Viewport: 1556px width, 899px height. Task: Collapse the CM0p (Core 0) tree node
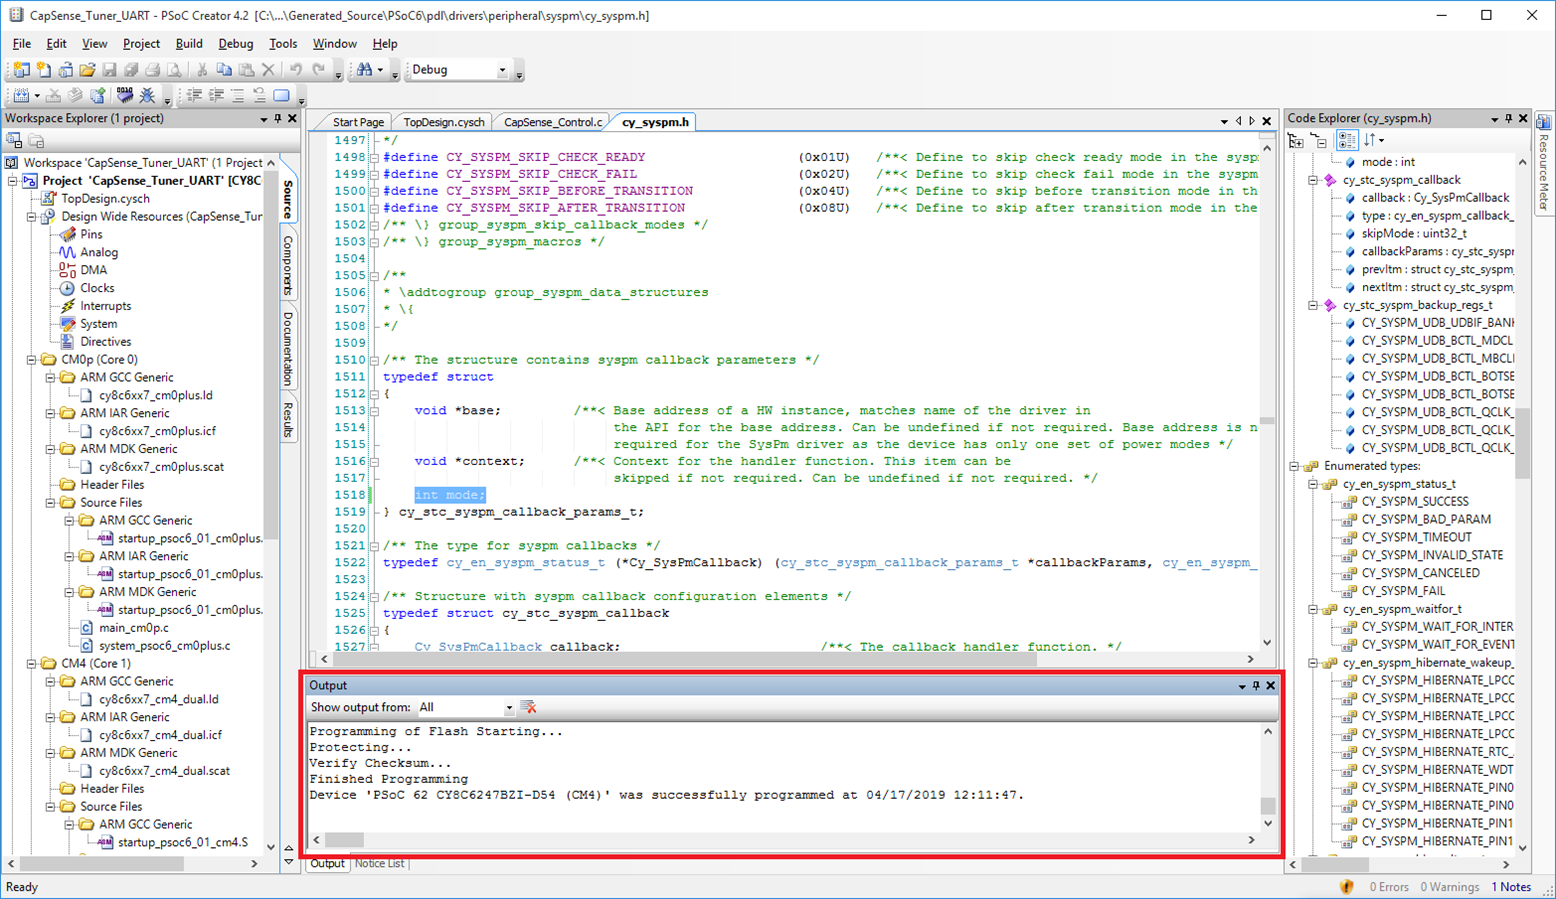pos(32,360)
